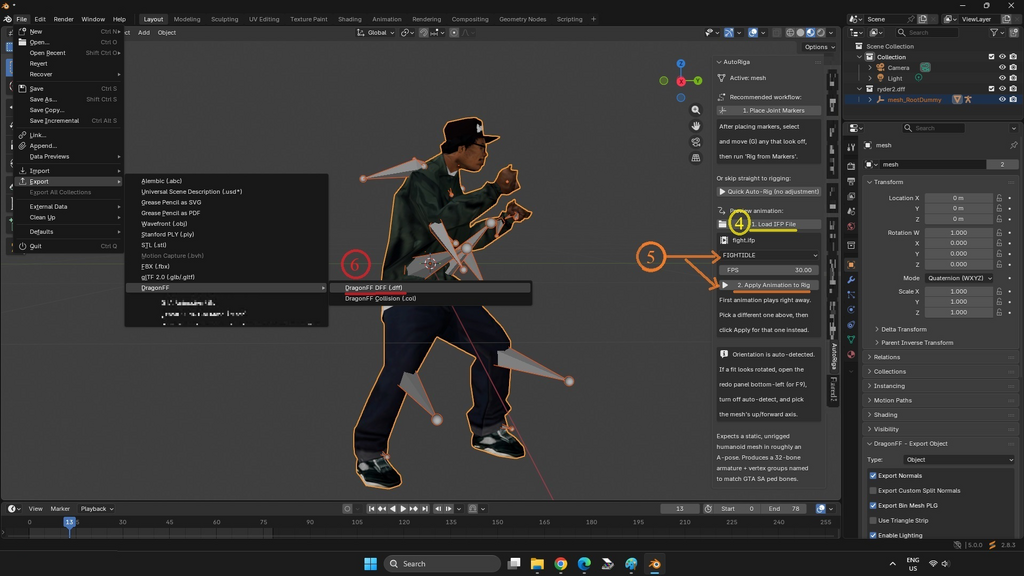The image size is (1024, 576).
Task: Open the Output properties tab icon
Action: [851, 182]
